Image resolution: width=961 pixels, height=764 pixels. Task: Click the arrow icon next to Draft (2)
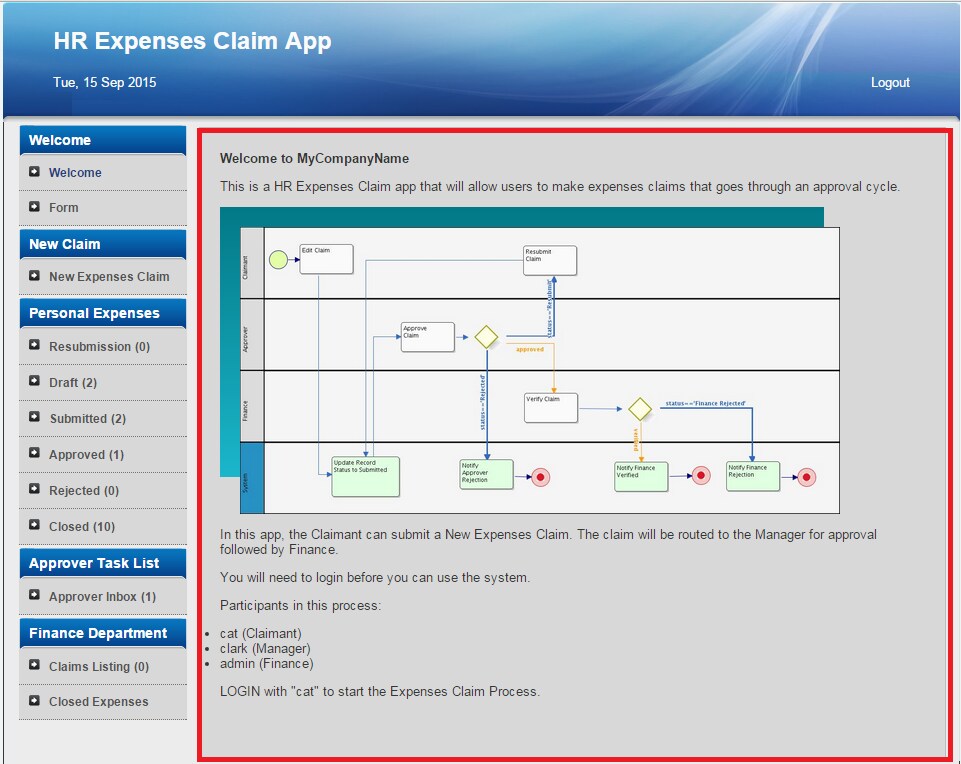tap(34, 381)
